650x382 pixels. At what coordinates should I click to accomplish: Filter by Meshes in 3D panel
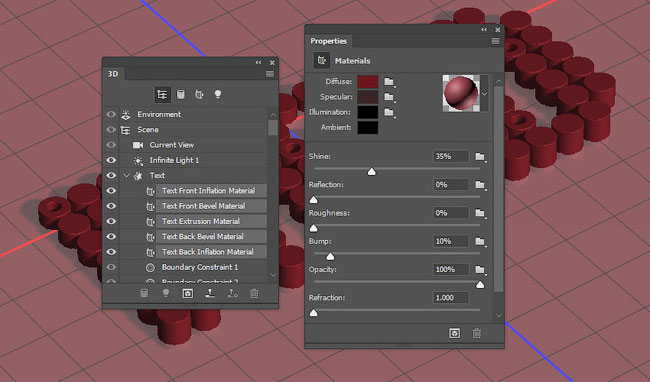(x=181, y=94)
